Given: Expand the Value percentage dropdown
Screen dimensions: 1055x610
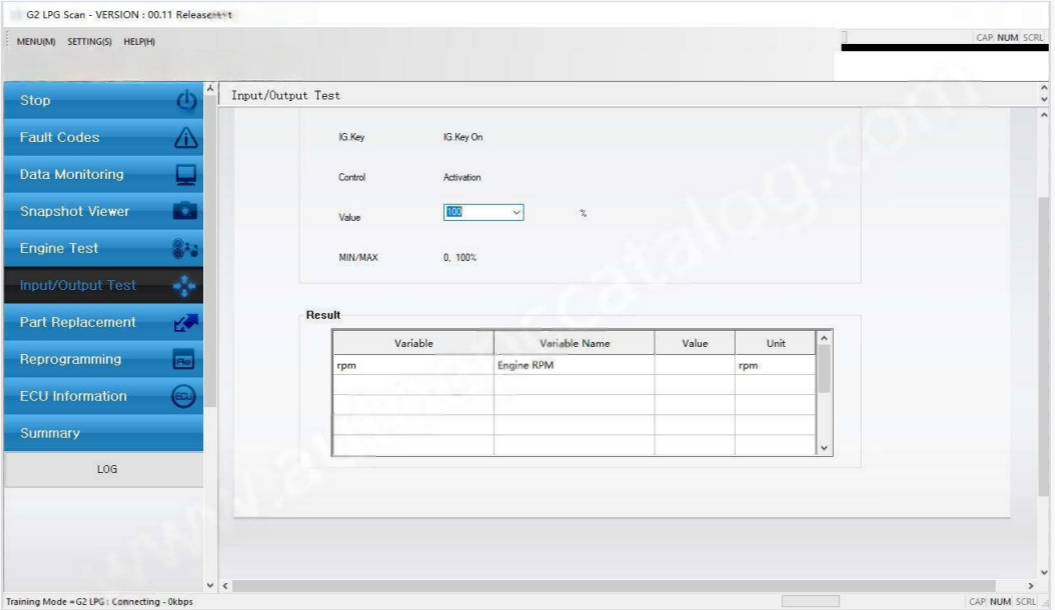Looking at the screenshot, I should coord(516,212).
